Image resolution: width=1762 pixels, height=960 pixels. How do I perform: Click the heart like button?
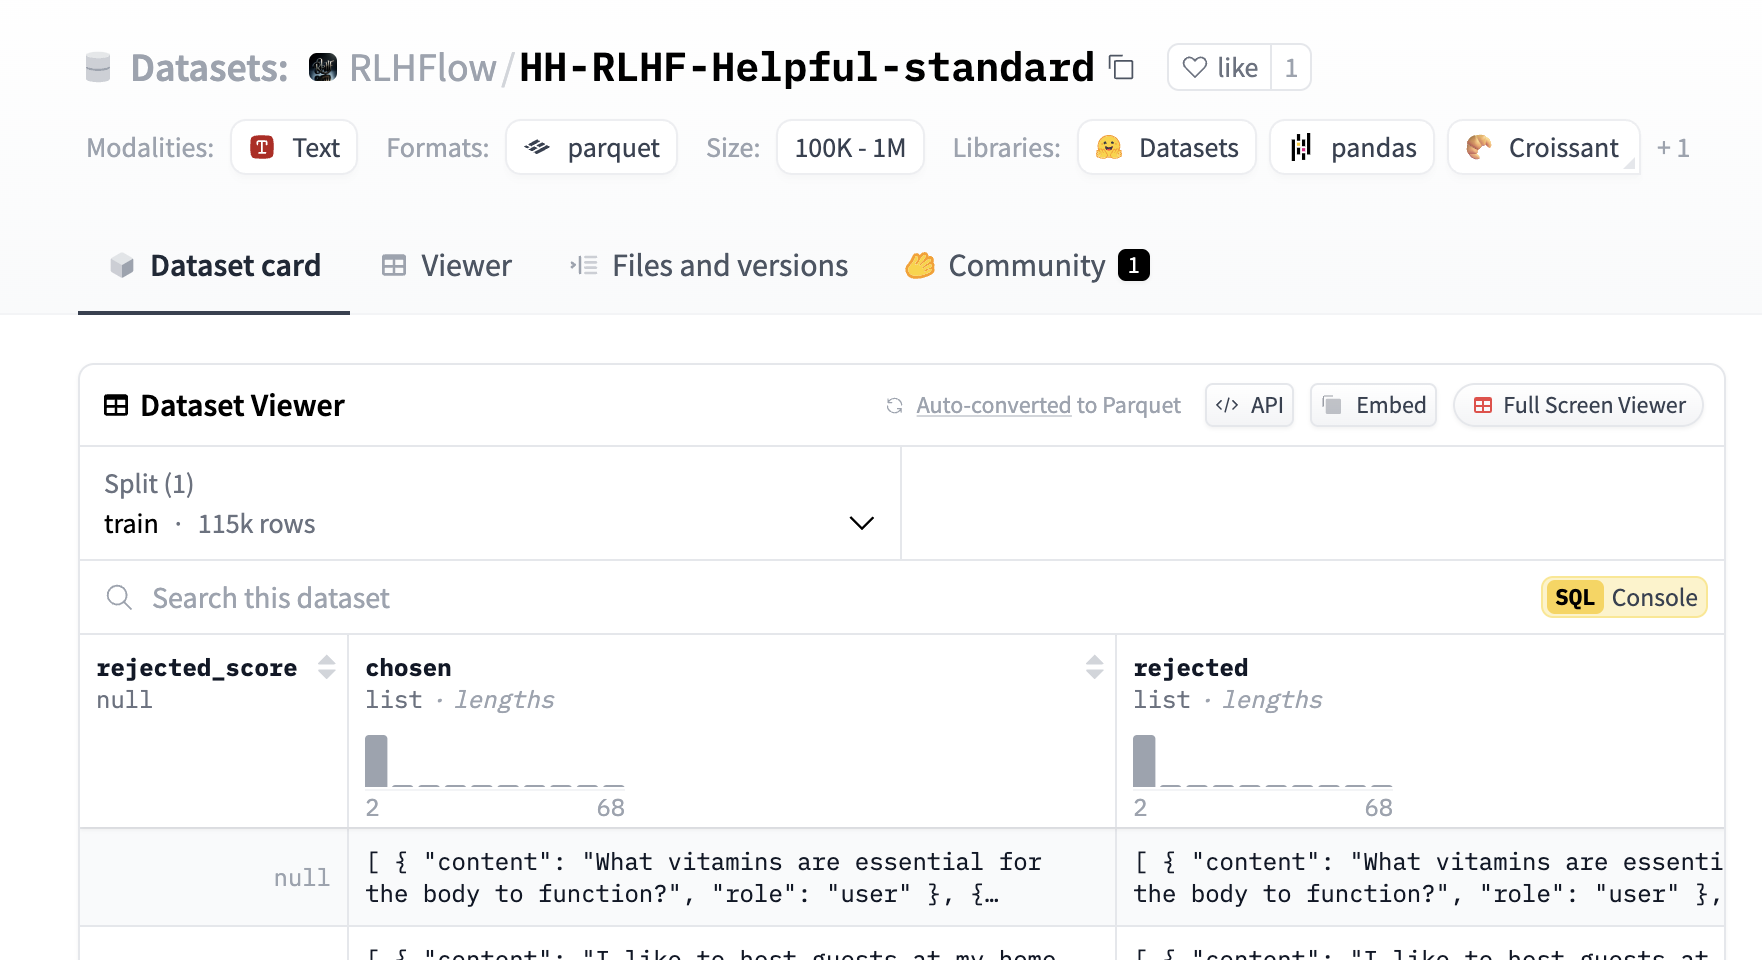tap(1220, 67)
